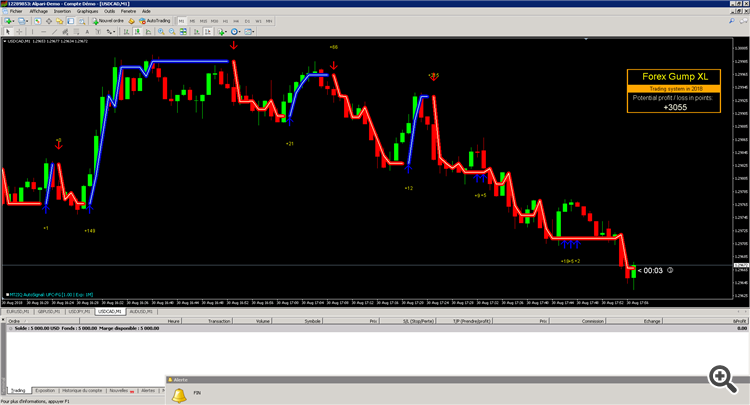Open the new chart toolbar icon
Screen dimensions: 750x405
[8, 21]
